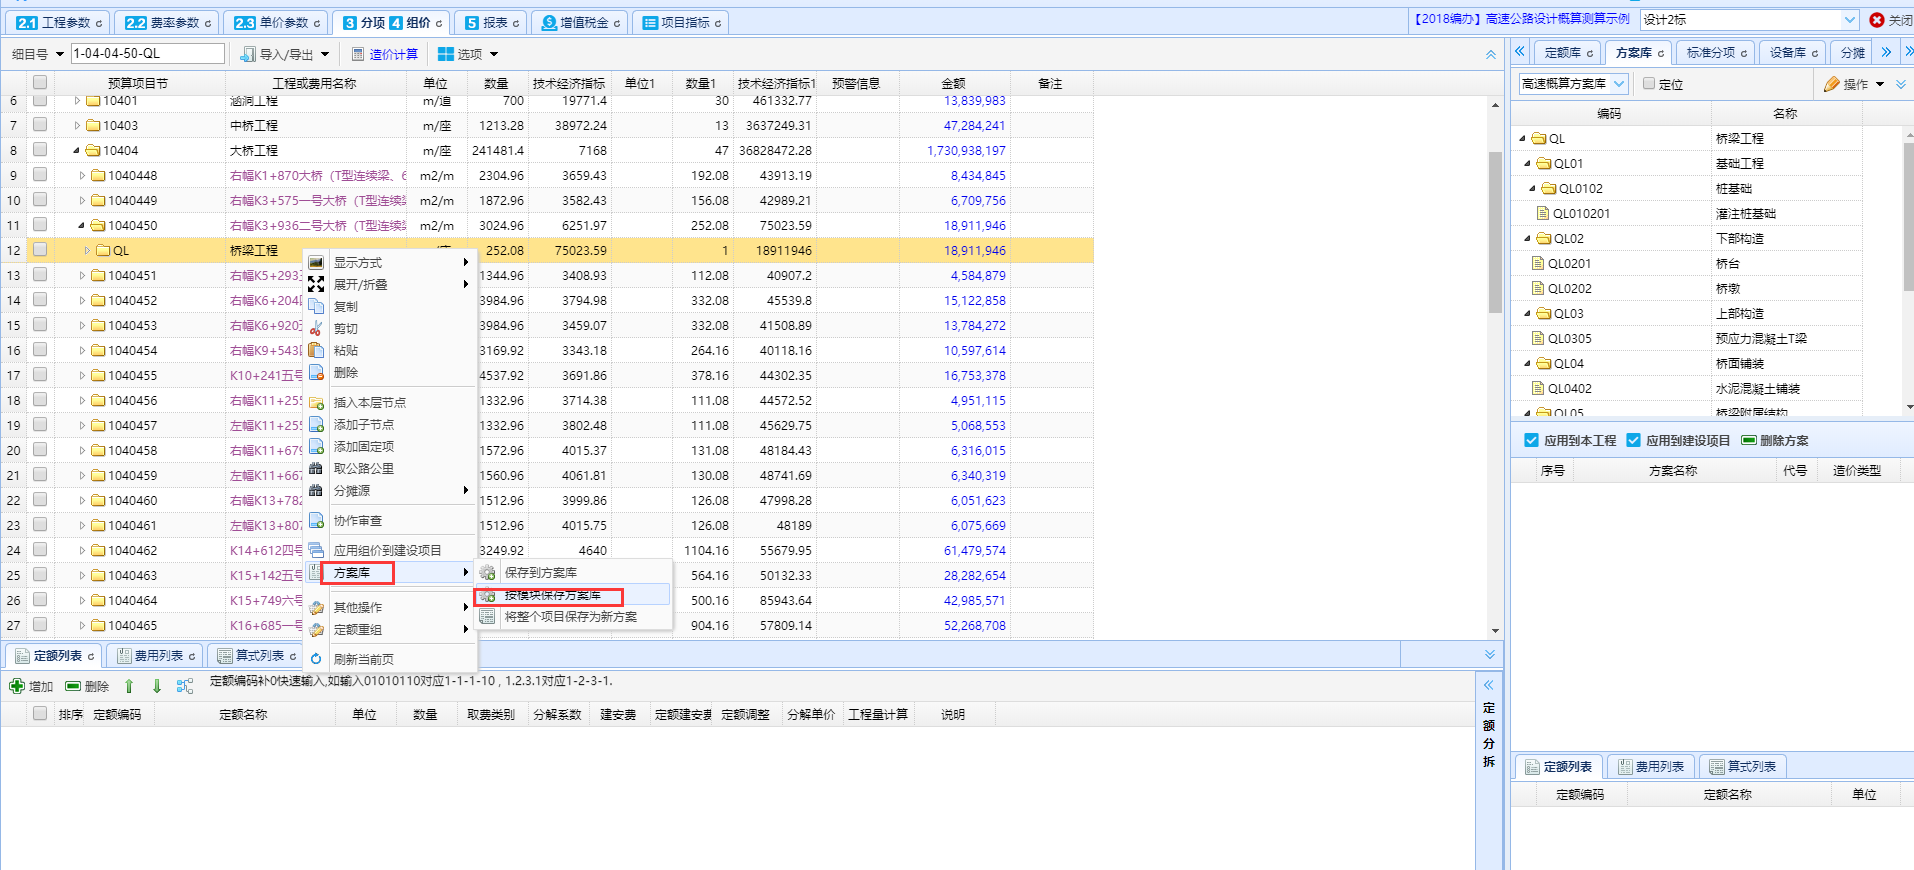The image size is (1914, 870).
Task: Click 协作审查 icon in context menu
Action: tap(316, 520)
